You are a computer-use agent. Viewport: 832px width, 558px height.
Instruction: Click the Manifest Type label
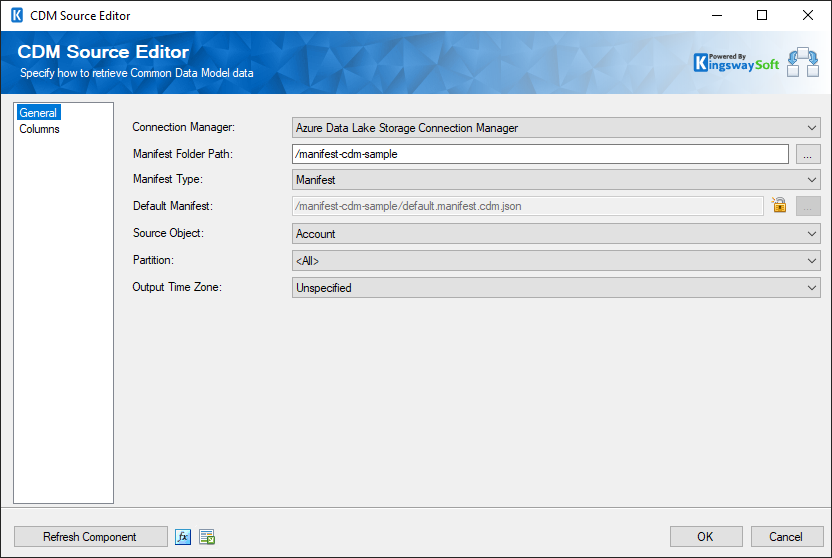tap(168, 179)
